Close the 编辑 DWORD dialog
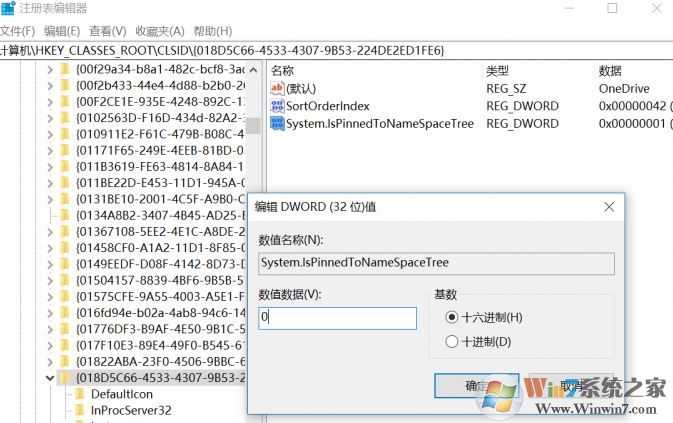The image size is (673, 423). (x=609, y=207)
